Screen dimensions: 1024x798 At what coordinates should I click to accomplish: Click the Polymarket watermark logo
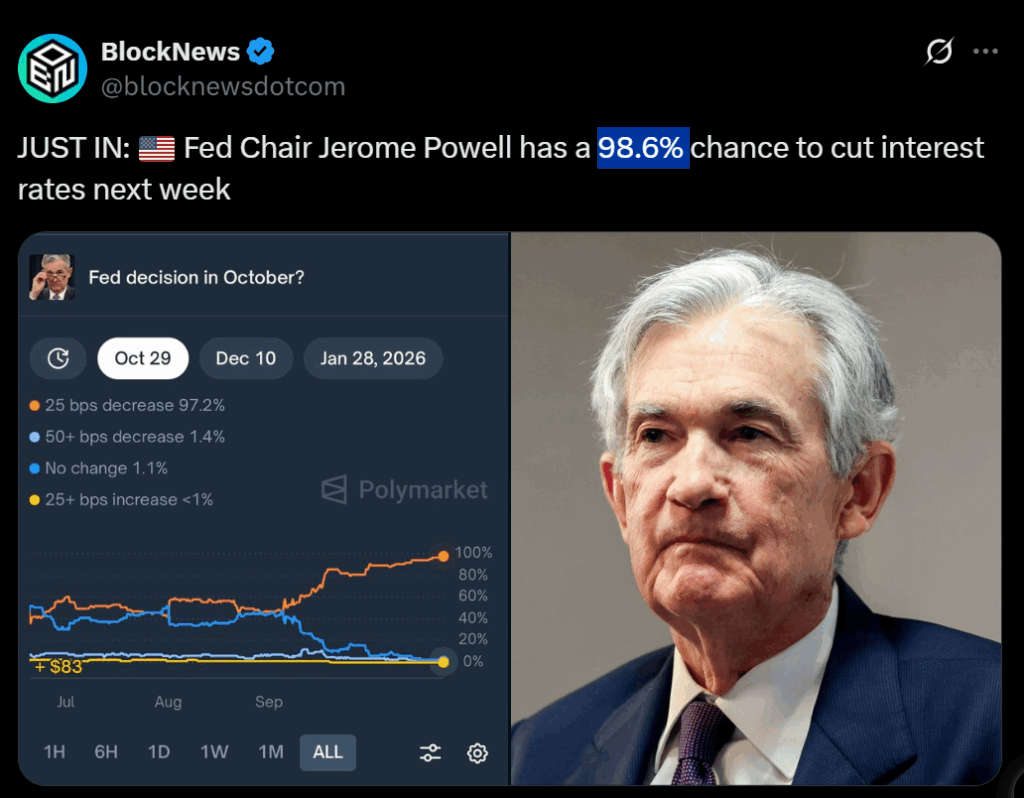(x=404, y=490)
